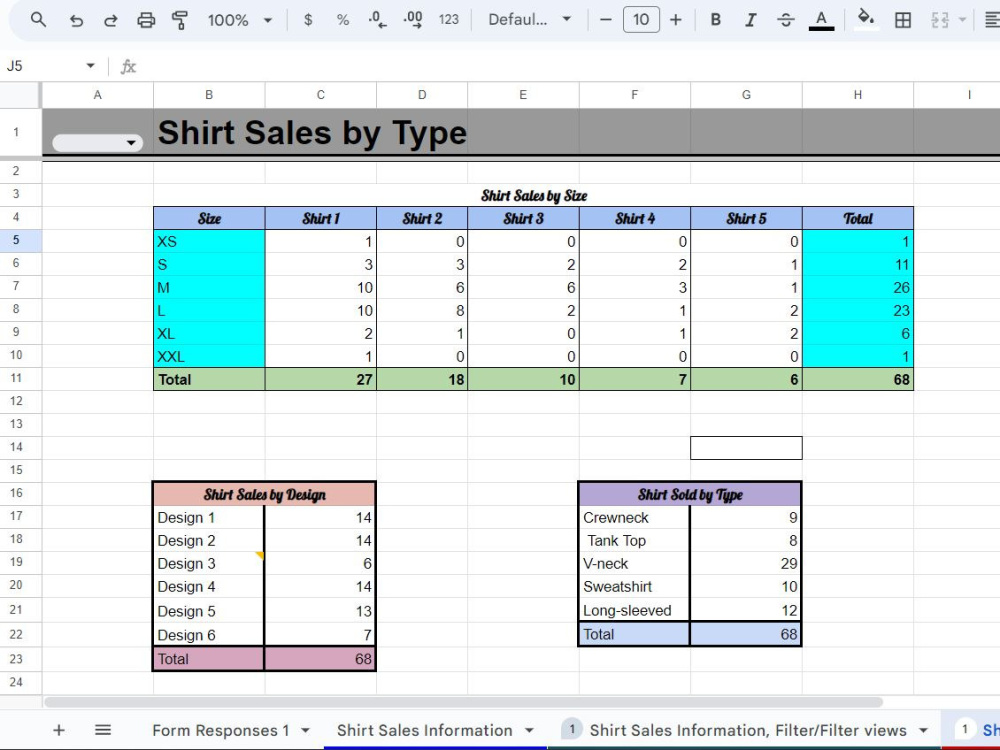Image resolution: width=1000 pixels, height=750 pixels.
Task: Select the outlined cell G14
Action: [x=746, y=448]
